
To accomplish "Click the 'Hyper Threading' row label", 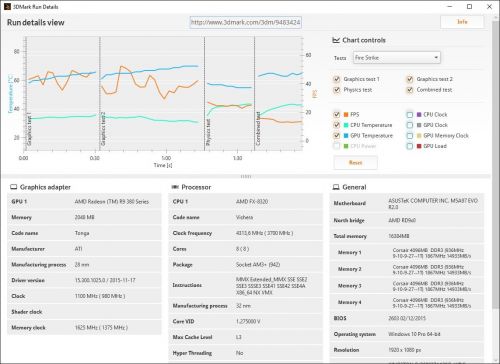I will click(x=192, y=353).
